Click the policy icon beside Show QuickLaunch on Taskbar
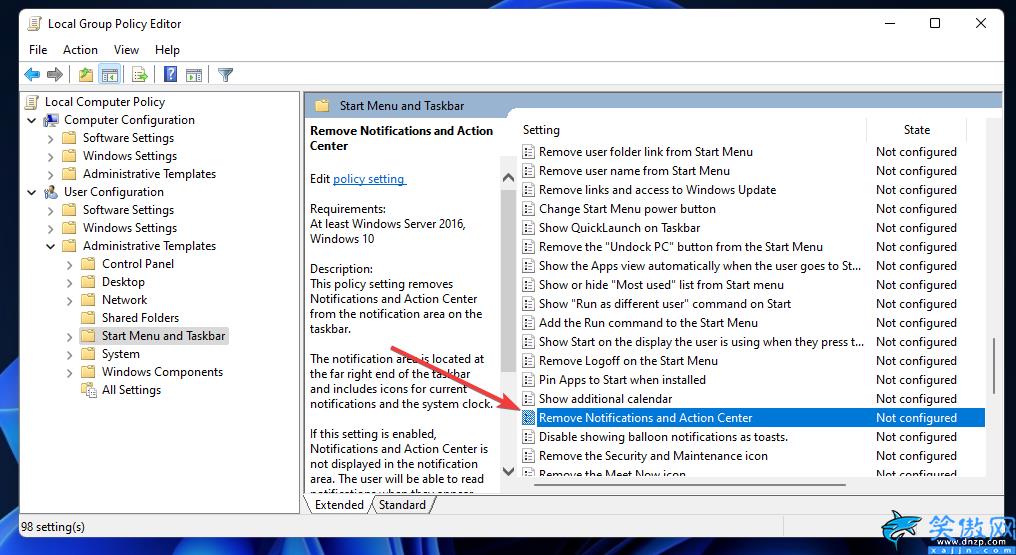Screen dimensions: 1016x555 point(529,228)
